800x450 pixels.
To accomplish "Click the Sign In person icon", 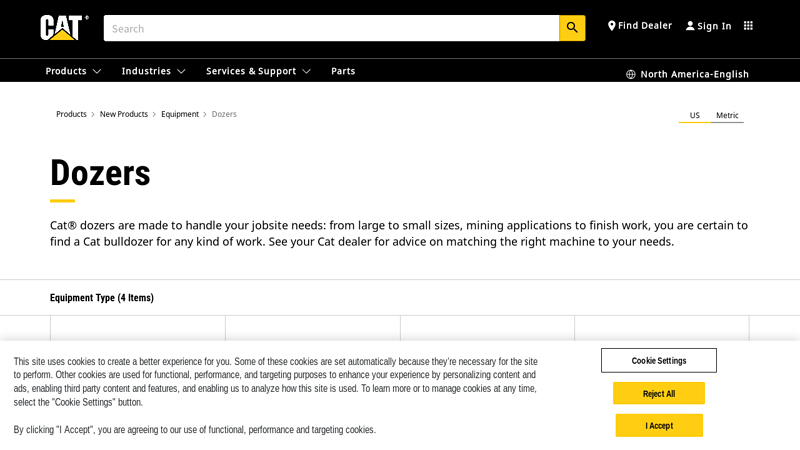I will point(690,26).
